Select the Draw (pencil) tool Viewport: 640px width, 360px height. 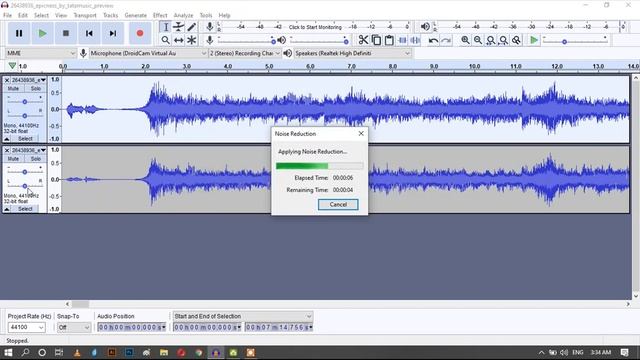click(x=191, y=27)
